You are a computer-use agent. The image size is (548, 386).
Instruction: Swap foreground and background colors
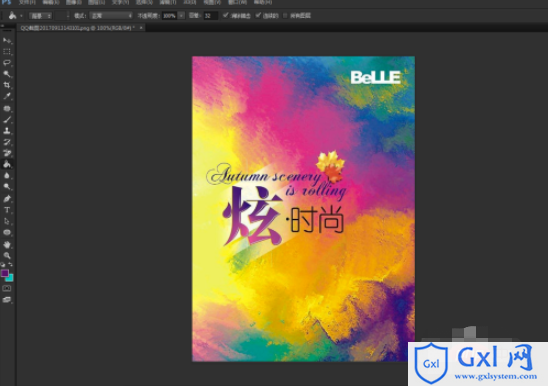(10, 265)
